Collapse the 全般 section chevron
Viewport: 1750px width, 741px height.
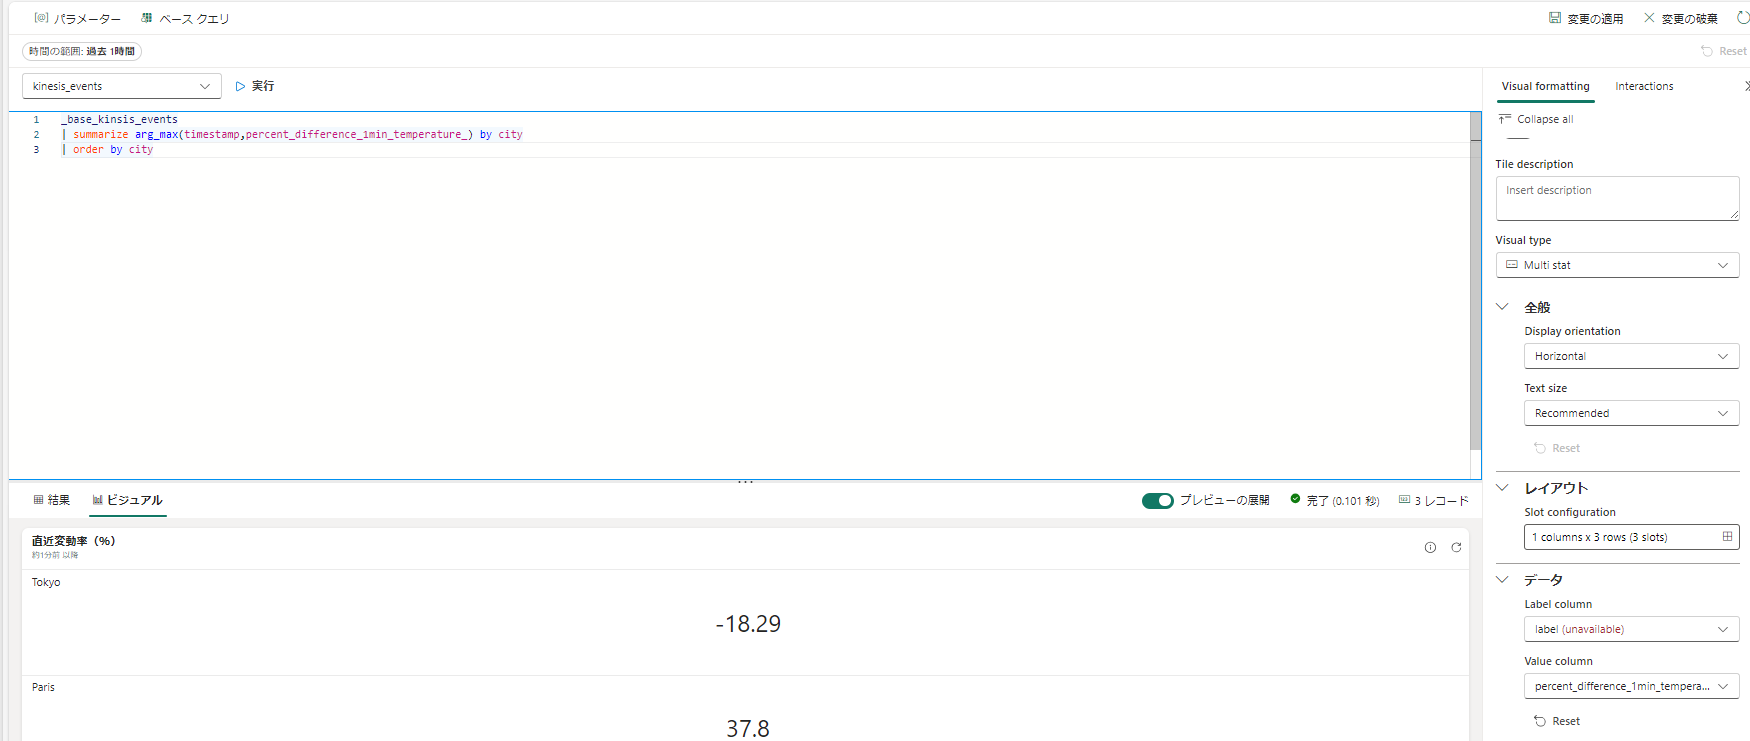(1502, 307)
